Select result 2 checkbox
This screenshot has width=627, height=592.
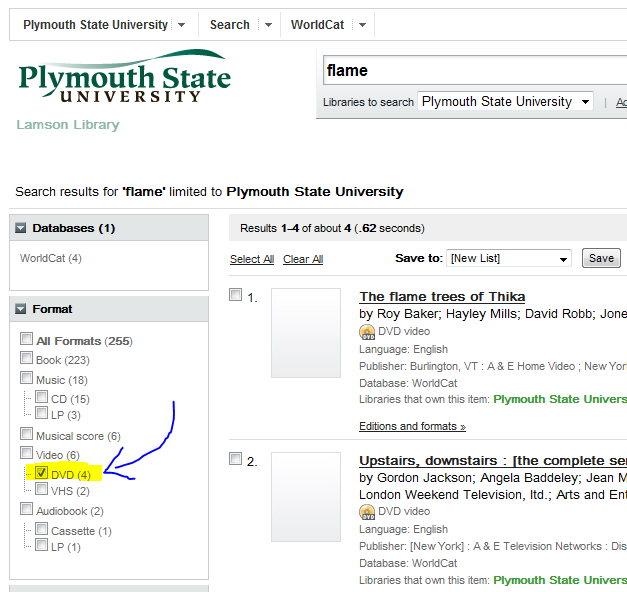click(236, 459)
